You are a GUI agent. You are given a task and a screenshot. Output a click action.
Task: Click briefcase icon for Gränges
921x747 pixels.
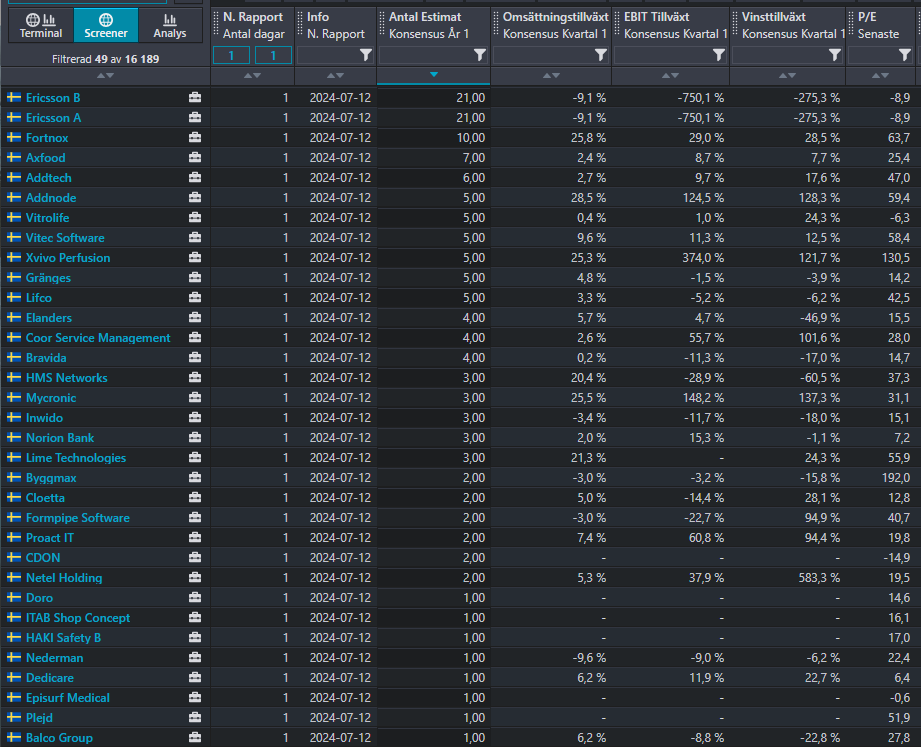(195, 277)
